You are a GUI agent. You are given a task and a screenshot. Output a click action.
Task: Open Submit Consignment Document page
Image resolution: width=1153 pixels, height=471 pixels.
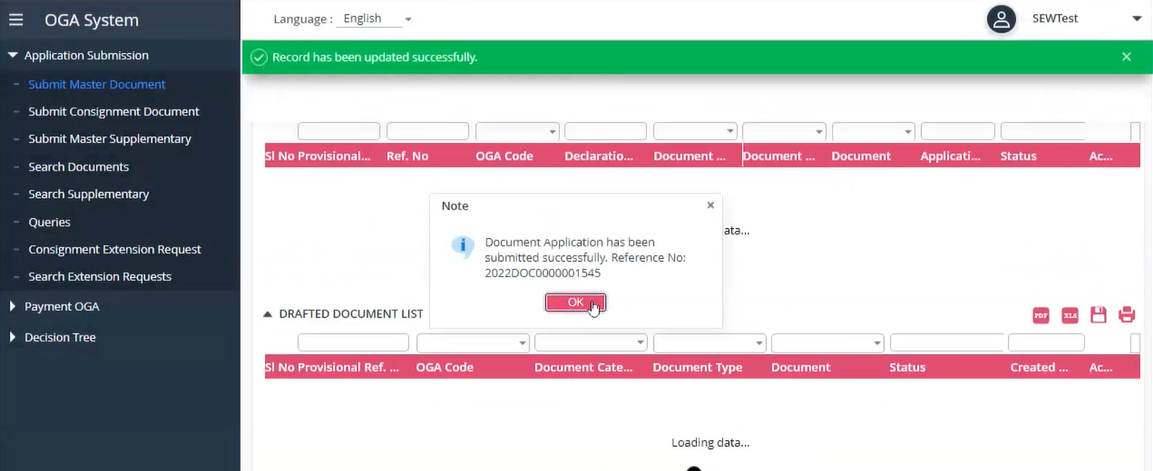113,111
